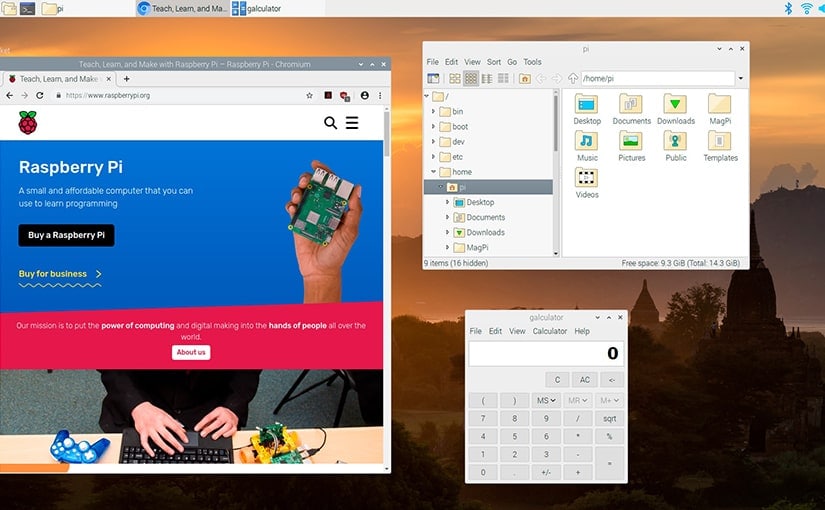
Task: Open the path history dropdown arrow
Action: tap(741, 78)
